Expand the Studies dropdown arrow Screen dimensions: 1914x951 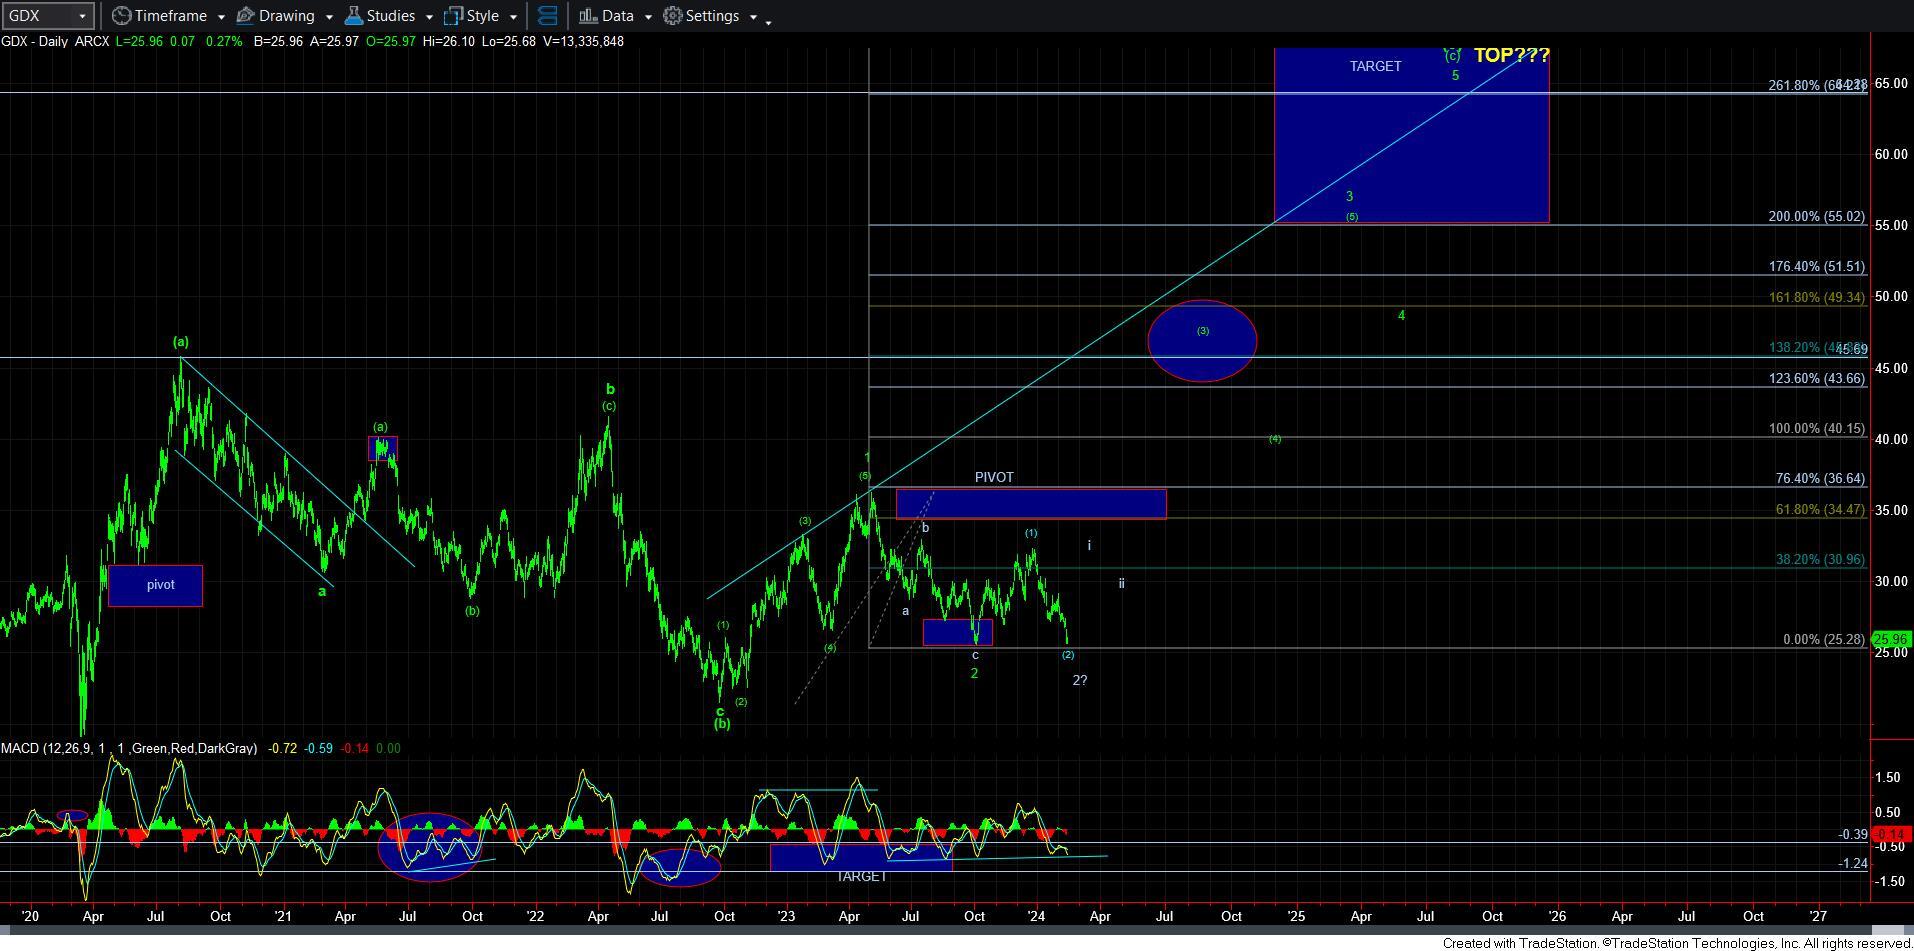pyautogui.click(x=429, y=17)
